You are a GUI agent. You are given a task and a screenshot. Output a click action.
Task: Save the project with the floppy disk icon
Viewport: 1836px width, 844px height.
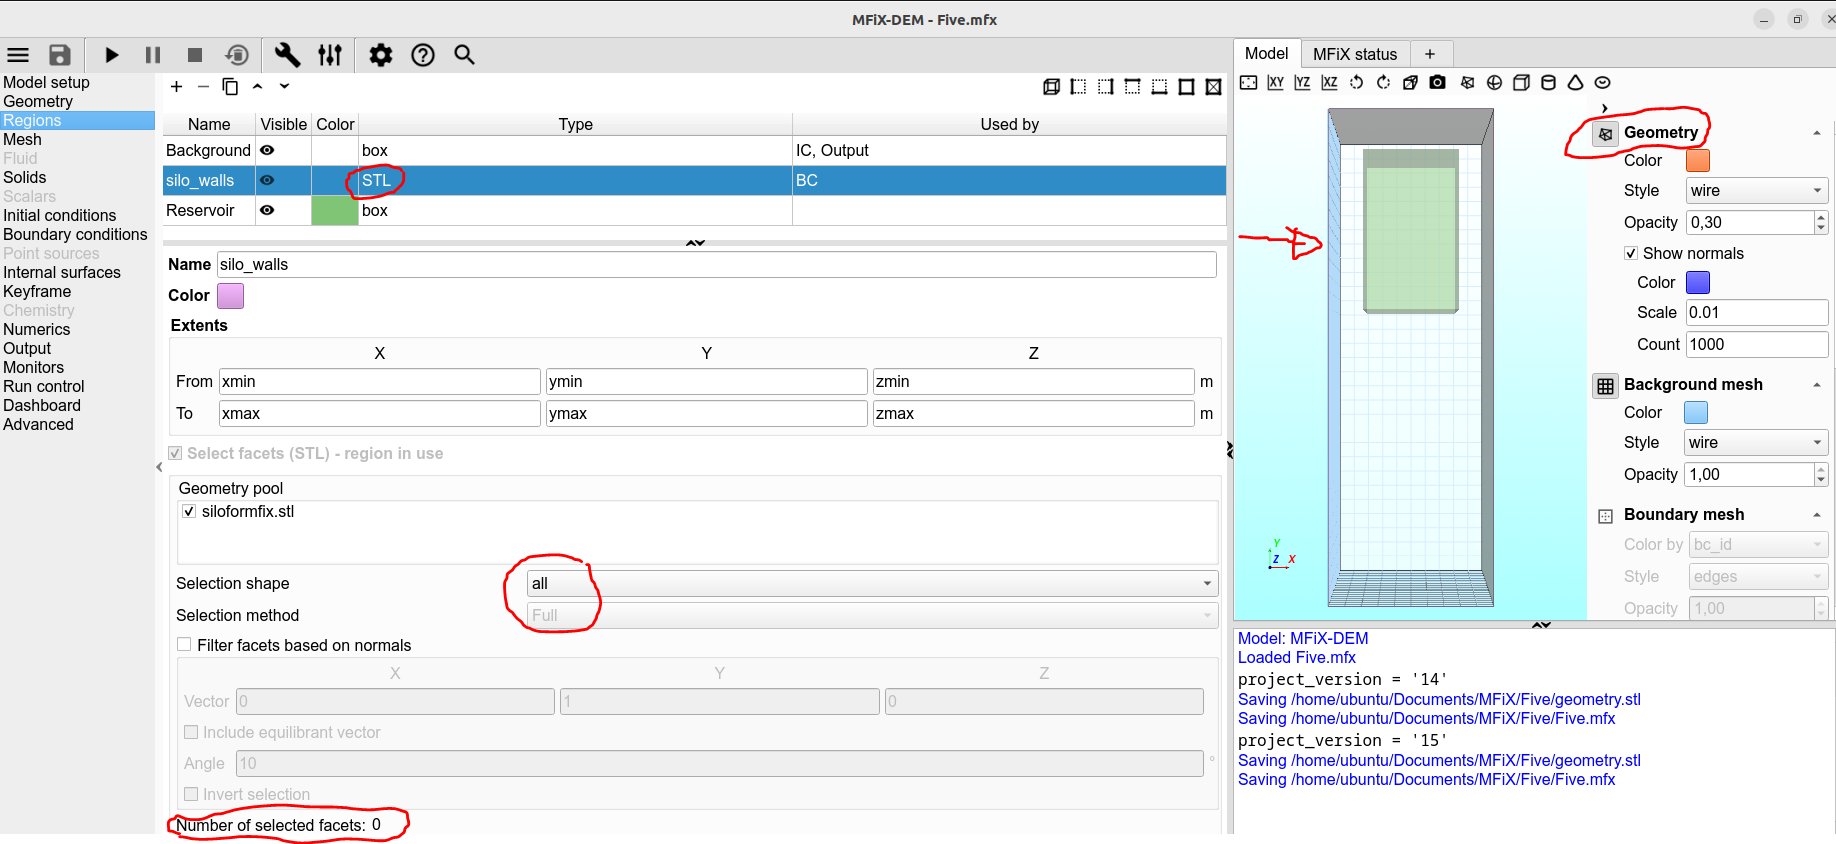(60, 55)
